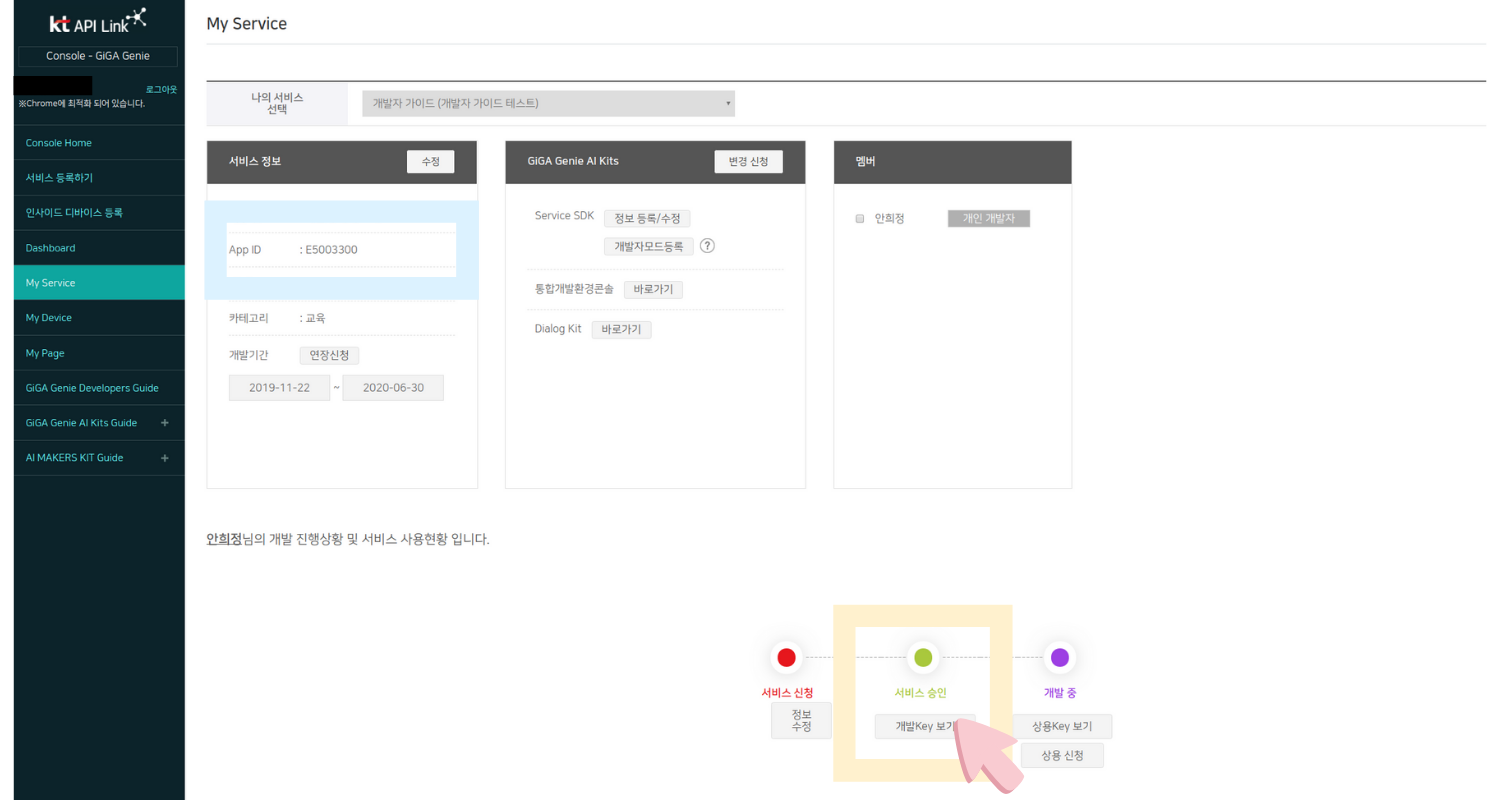Click the 서비스 승인 step label
1500x800 pixels.
pos(921,693)
